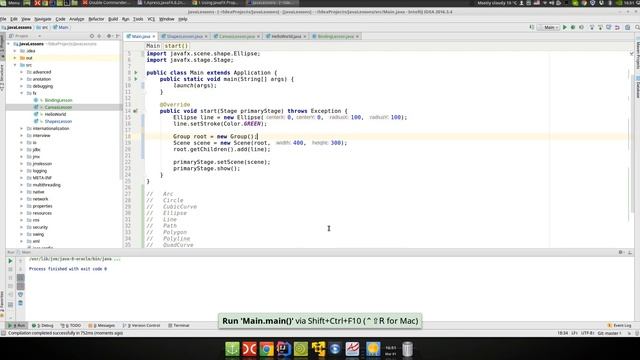This screenshot has width=640, height=360.
Task: Hide the Project tool window
Action: (x=118, y=36)
